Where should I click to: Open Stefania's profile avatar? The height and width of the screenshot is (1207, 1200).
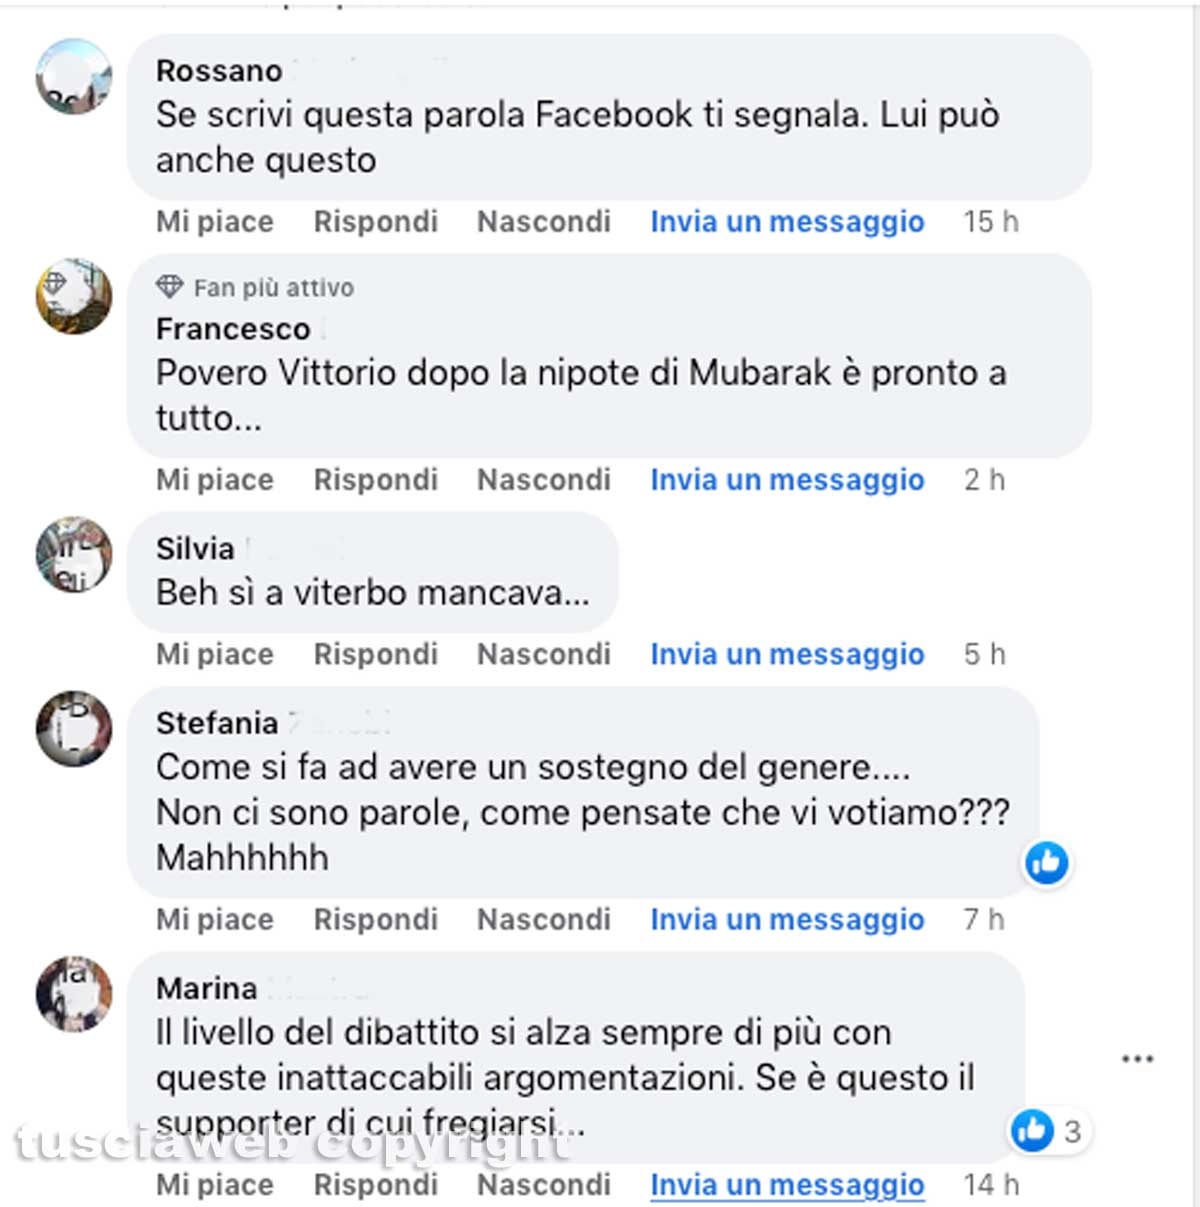coord(74,728)
